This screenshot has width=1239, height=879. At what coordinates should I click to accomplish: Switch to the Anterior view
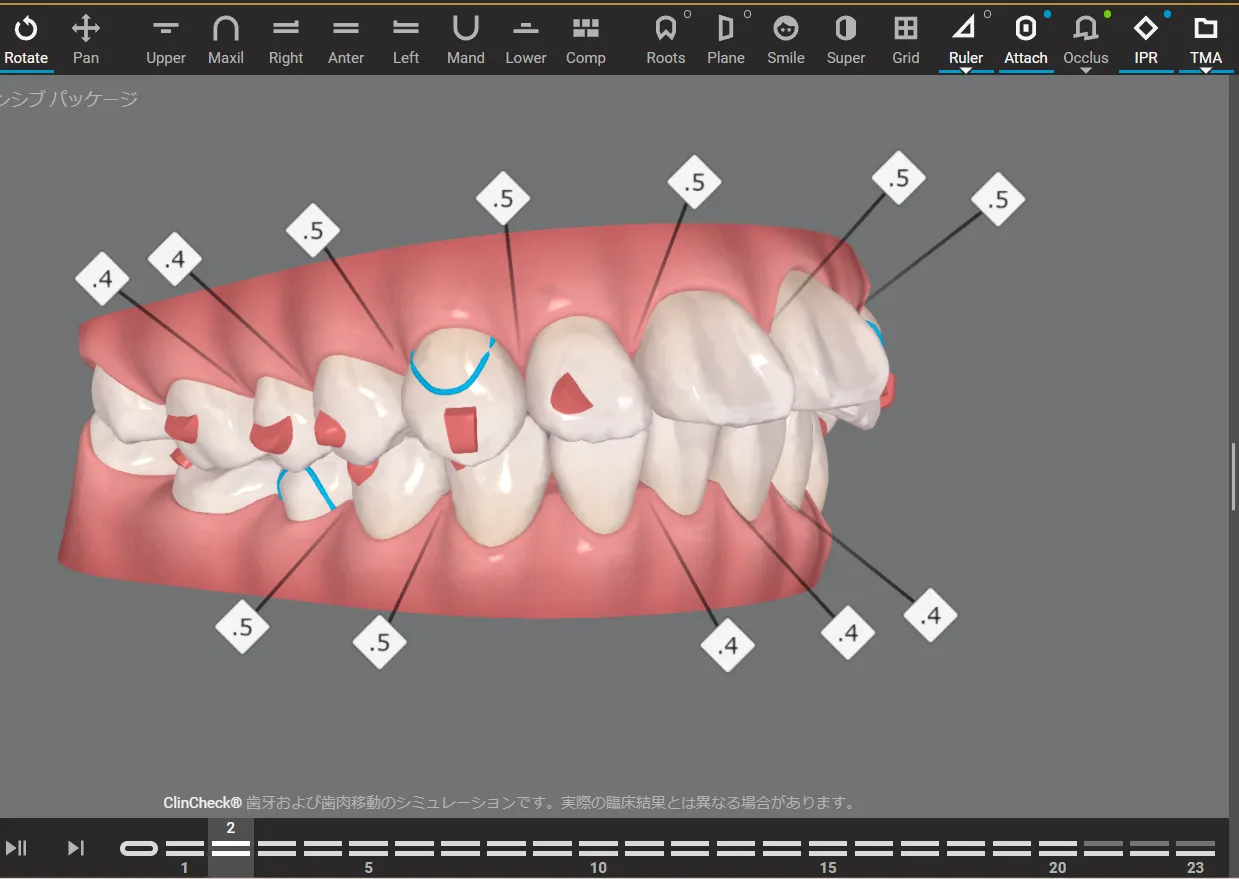[346, 39]
